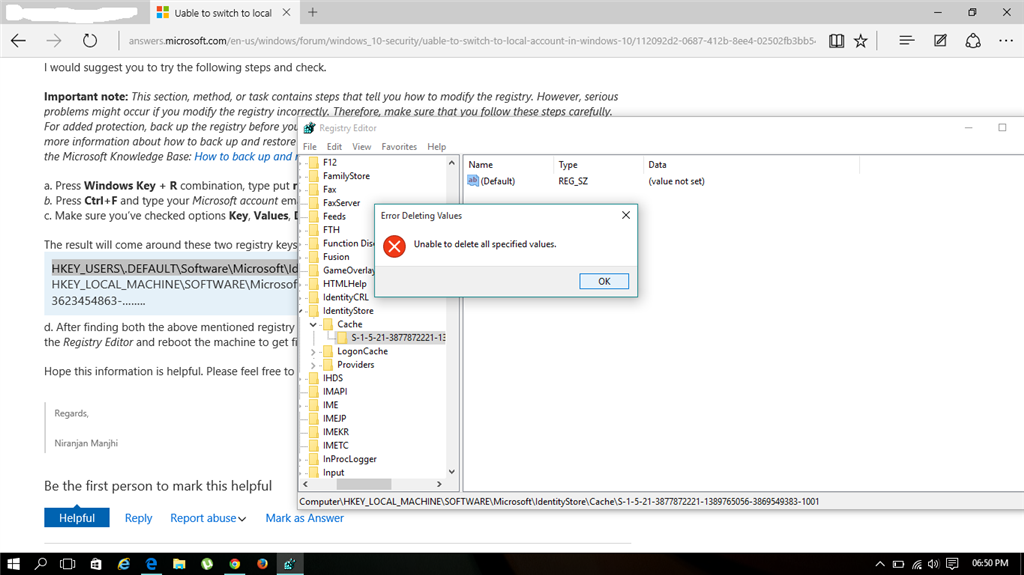Open Windows Store from the taskbar

pyautogui.click(x=96, y=563)
